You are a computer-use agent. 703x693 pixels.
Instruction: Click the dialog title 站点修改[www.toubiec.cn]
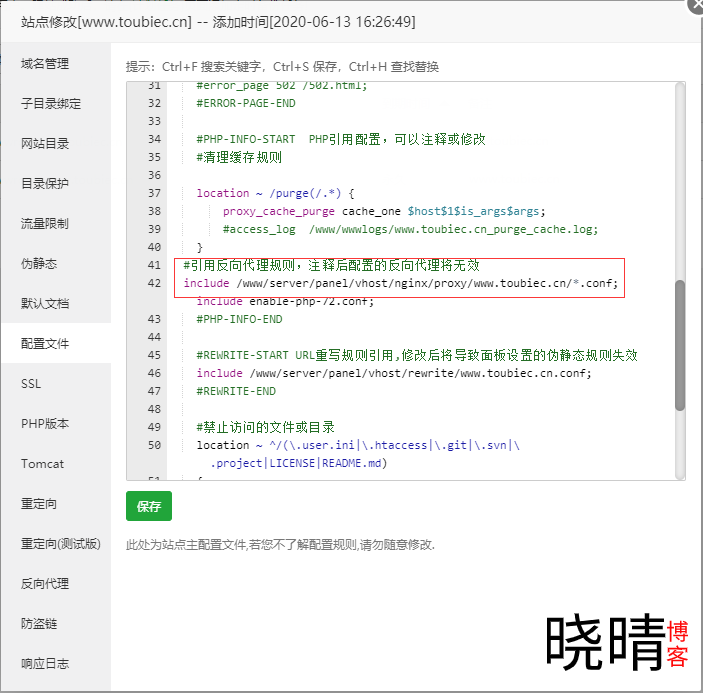[106, 22]
